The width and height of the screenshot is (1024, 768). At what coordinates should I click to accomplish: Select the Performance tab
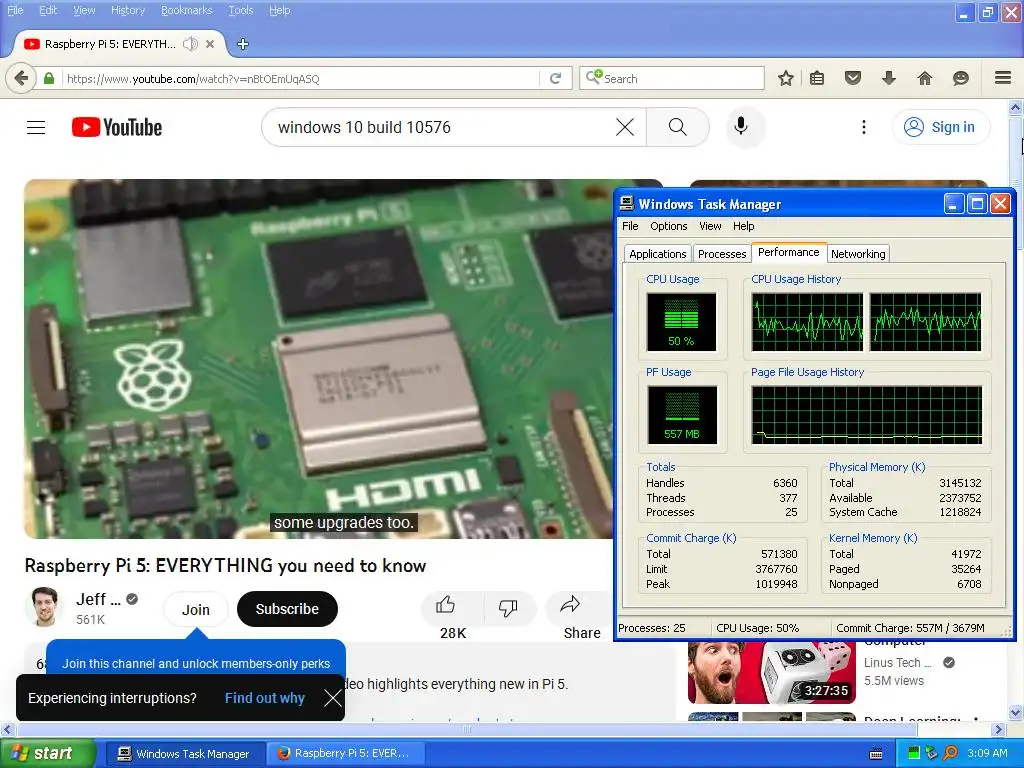point(788,252)
